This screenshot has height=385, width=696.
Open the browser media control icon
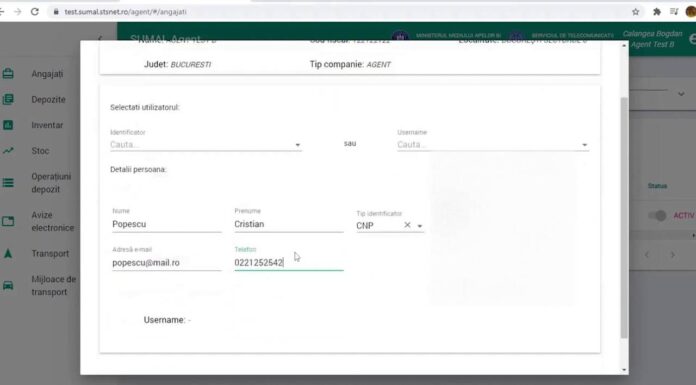coord(674,12)
